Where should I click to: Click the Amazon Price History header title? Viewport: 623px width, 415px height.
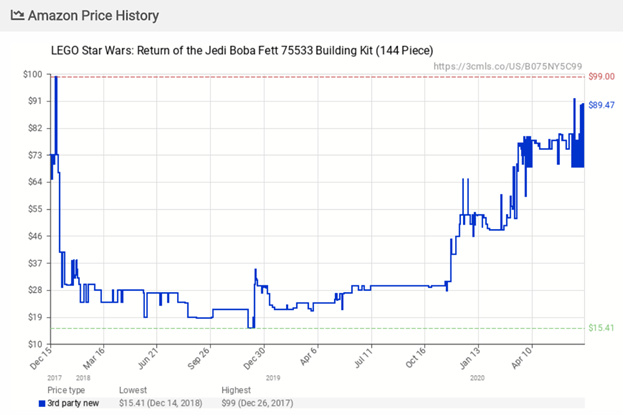click(x=91, y=17)
